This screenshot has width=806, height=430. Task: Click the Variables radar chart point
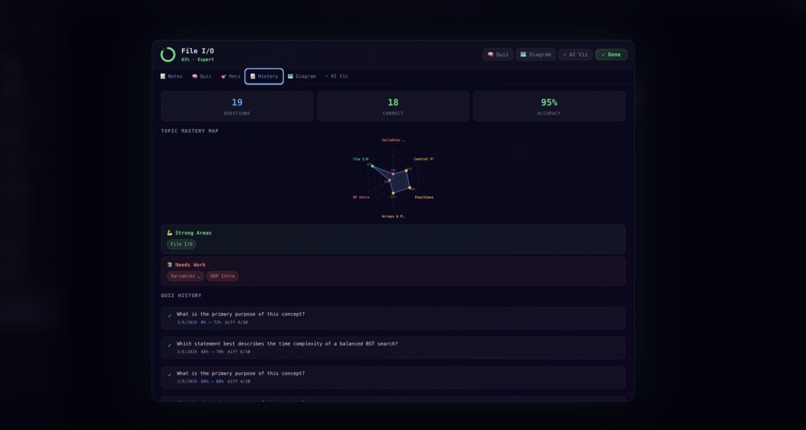pyautogui.click(x=393, y=174)
